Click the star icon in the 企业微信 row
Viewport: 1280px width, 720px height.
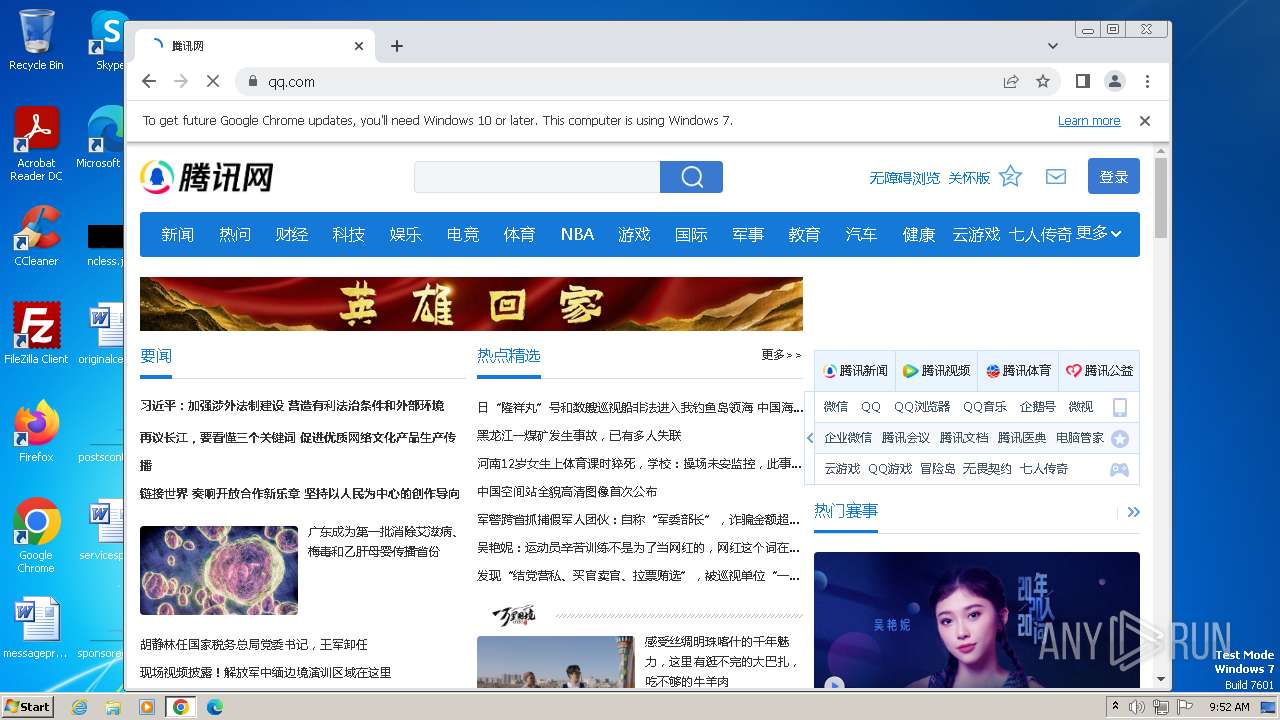click(x=1120, y=438)
